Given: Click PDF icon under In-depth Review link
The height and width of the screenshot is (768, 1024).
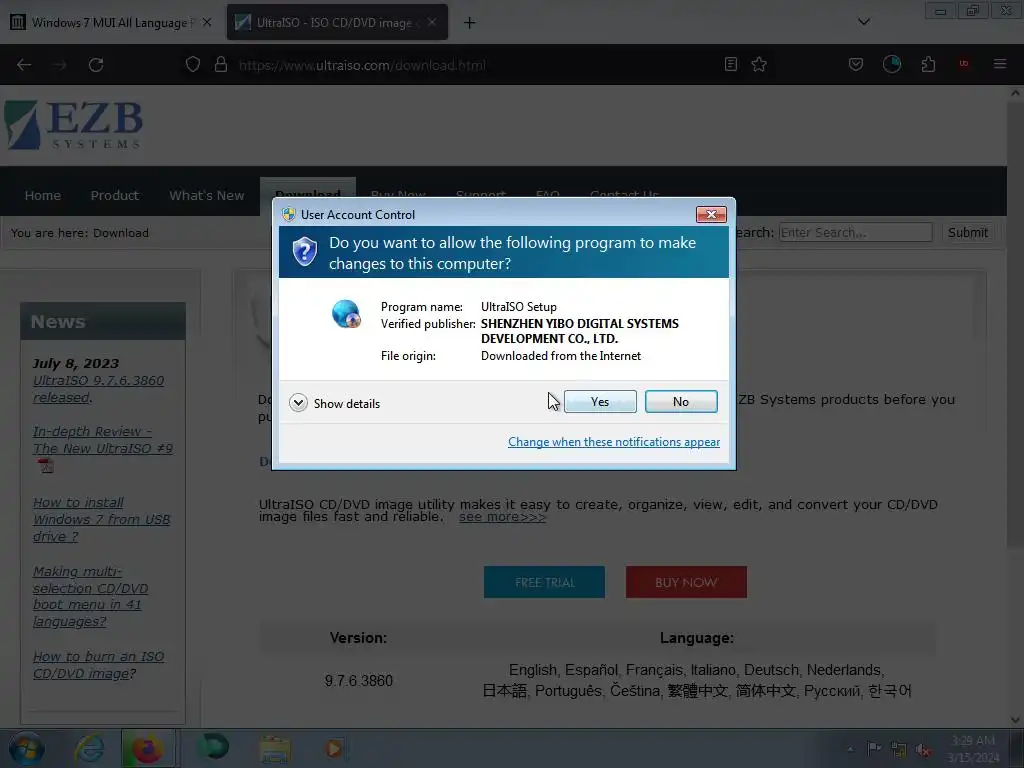Looking at the screenshot, I should tap(45, 466).
